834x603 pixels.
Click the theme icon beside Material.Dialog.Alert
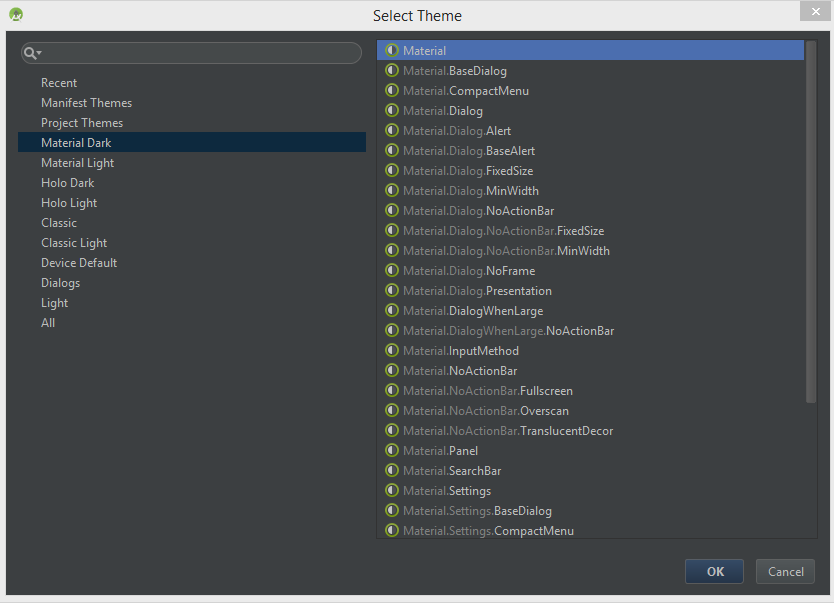click(392, 130)
